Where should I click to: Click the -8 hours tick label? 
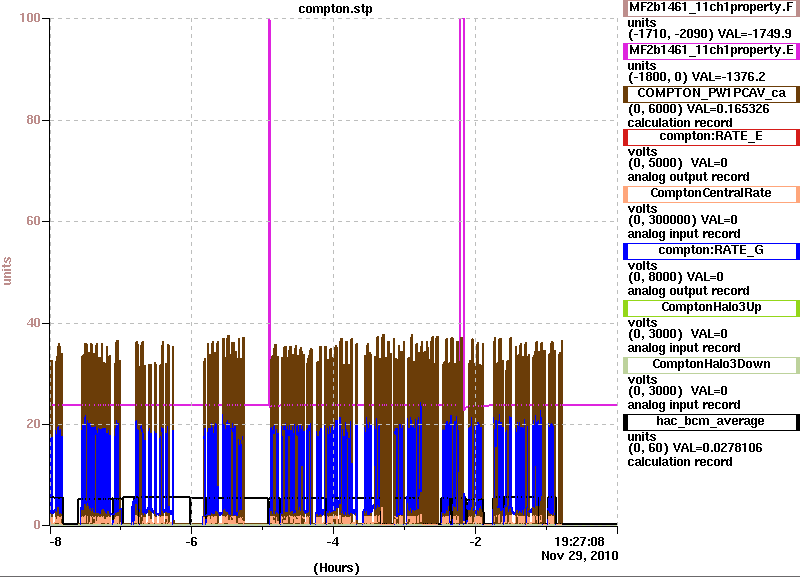coord(55,542)
